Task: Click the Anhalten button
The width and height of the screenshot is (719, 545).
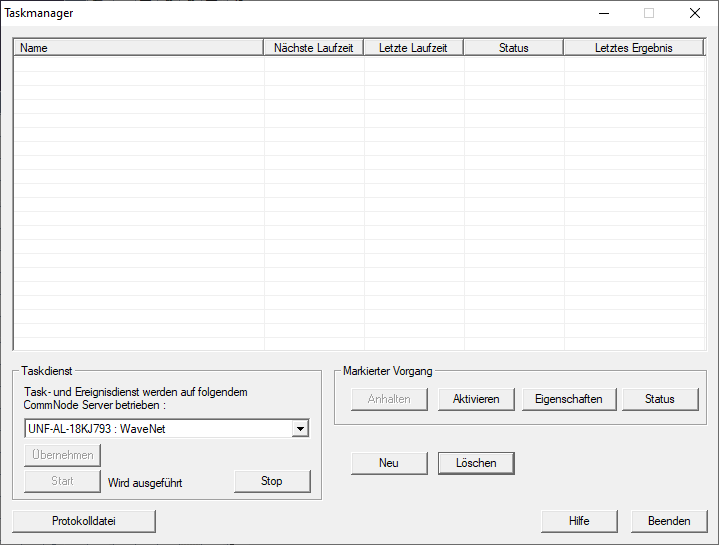Action: click(389, 399)
